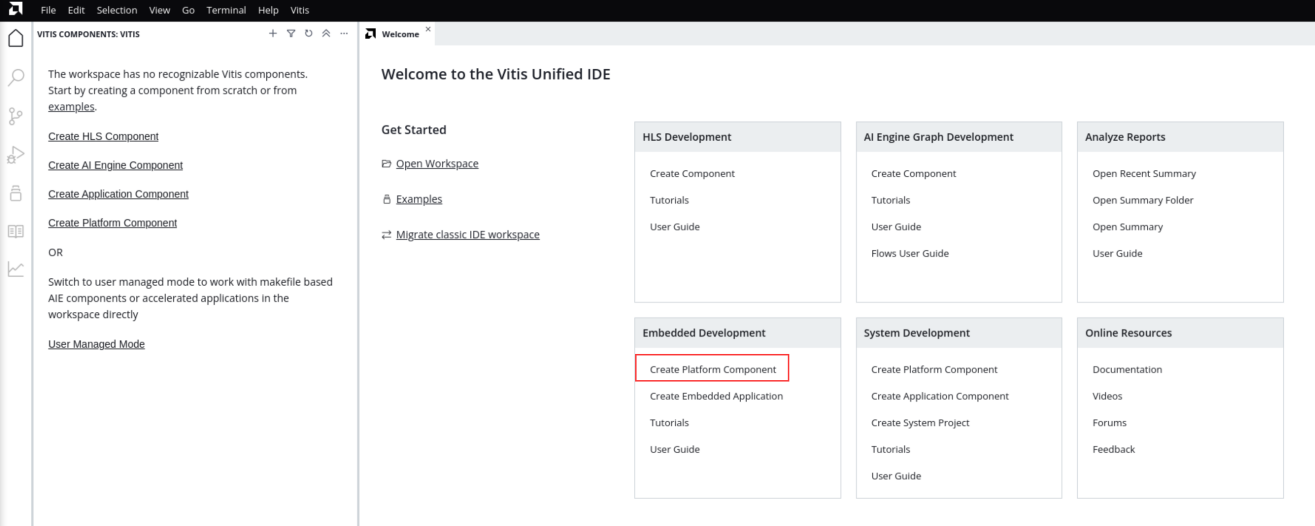The height and width of the screenshot is (526, 1315).
Task: Collapse all in the components panel
Action: [326, 33]
